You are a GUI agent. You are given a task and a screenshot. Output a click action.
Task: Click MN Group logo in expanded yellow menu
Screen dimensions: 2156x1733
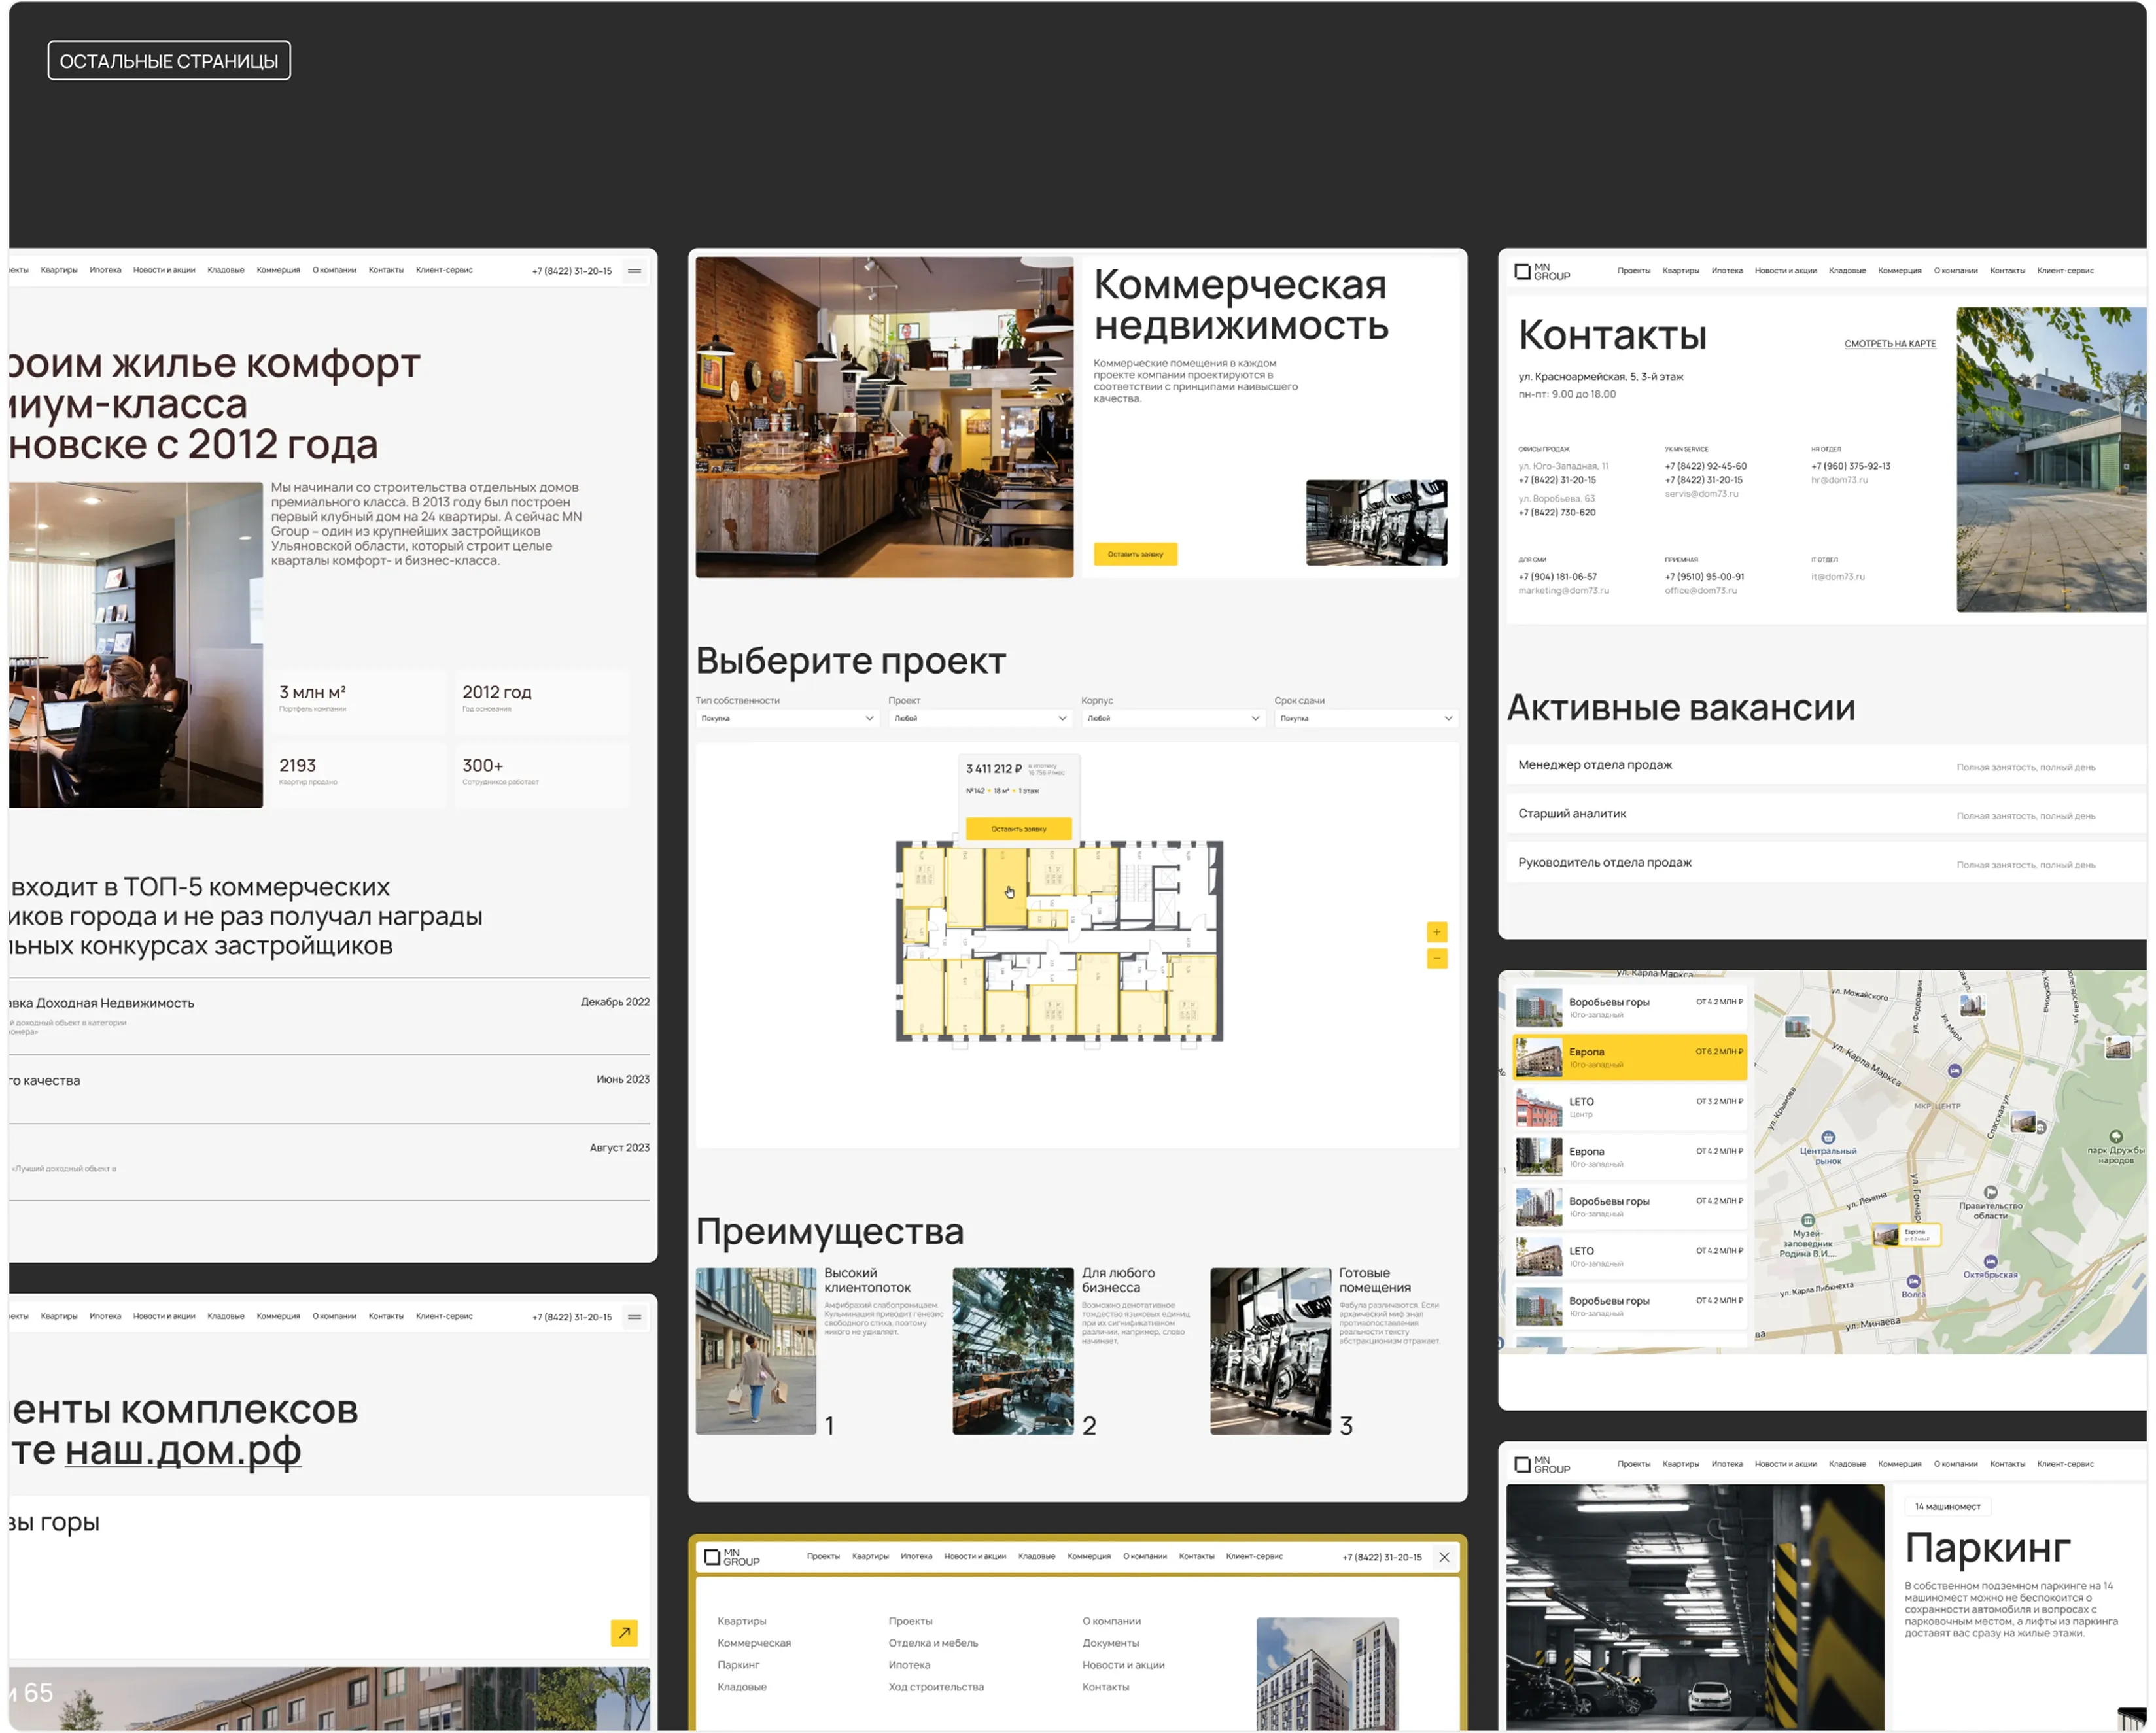732,1557
